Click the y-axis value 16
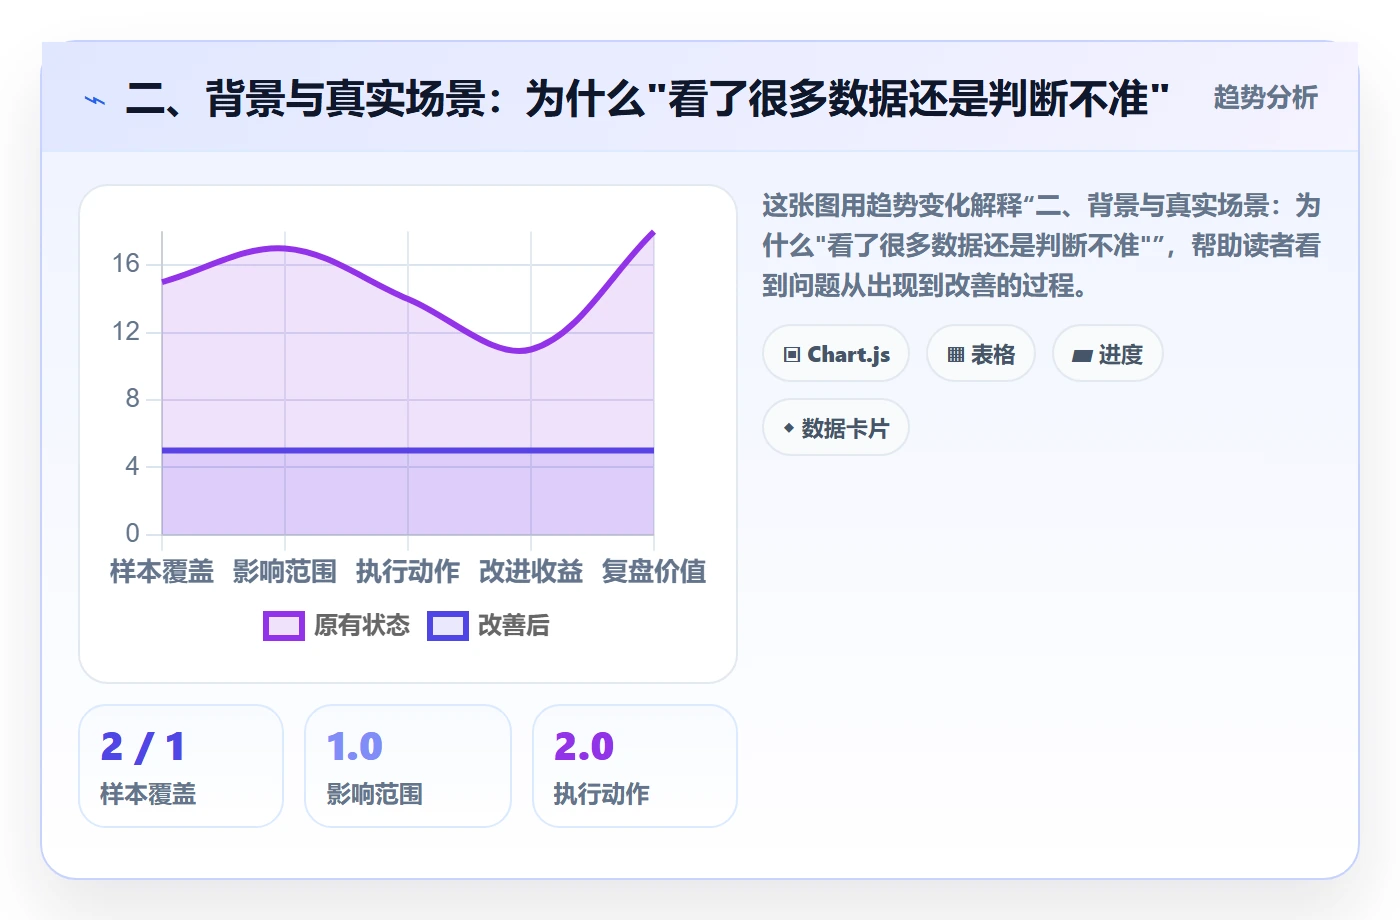Viewport: 1400px width, 920px height. pos(126,264)
